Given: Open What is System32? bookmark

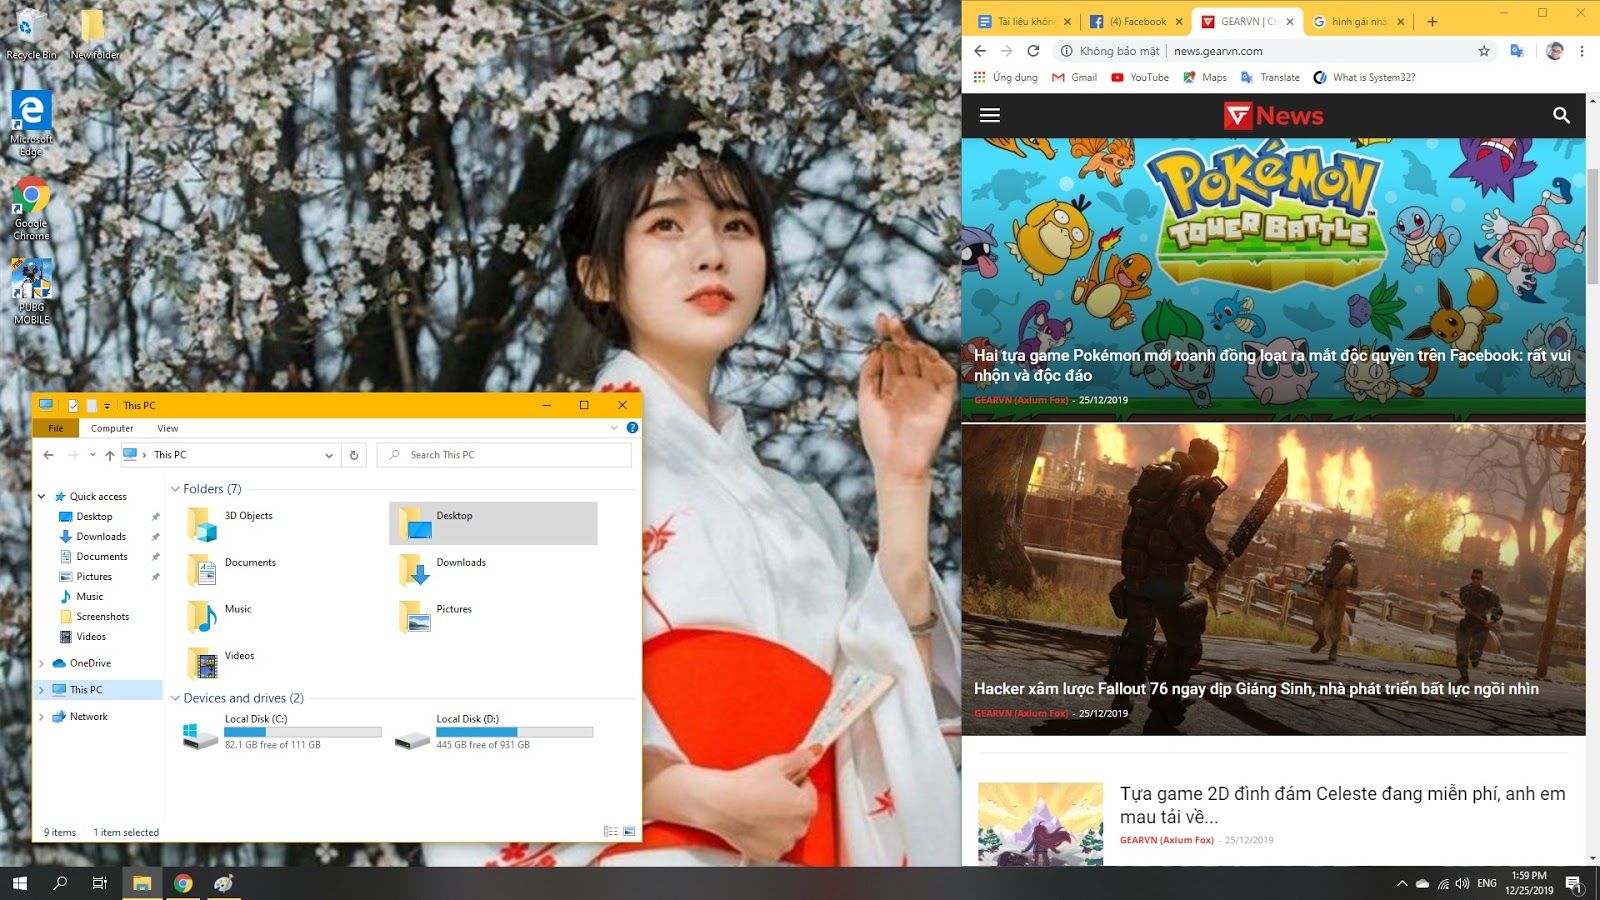Looking at the screenshot, I should point(1364,77).
